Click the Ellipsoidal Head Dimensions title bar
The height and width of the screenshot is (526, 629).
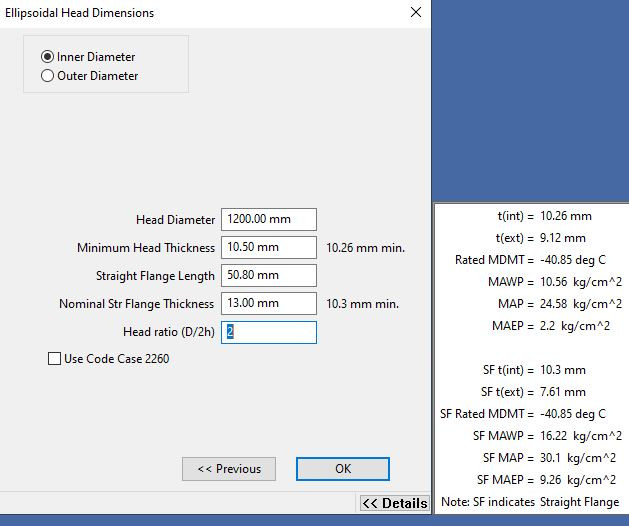200,13
